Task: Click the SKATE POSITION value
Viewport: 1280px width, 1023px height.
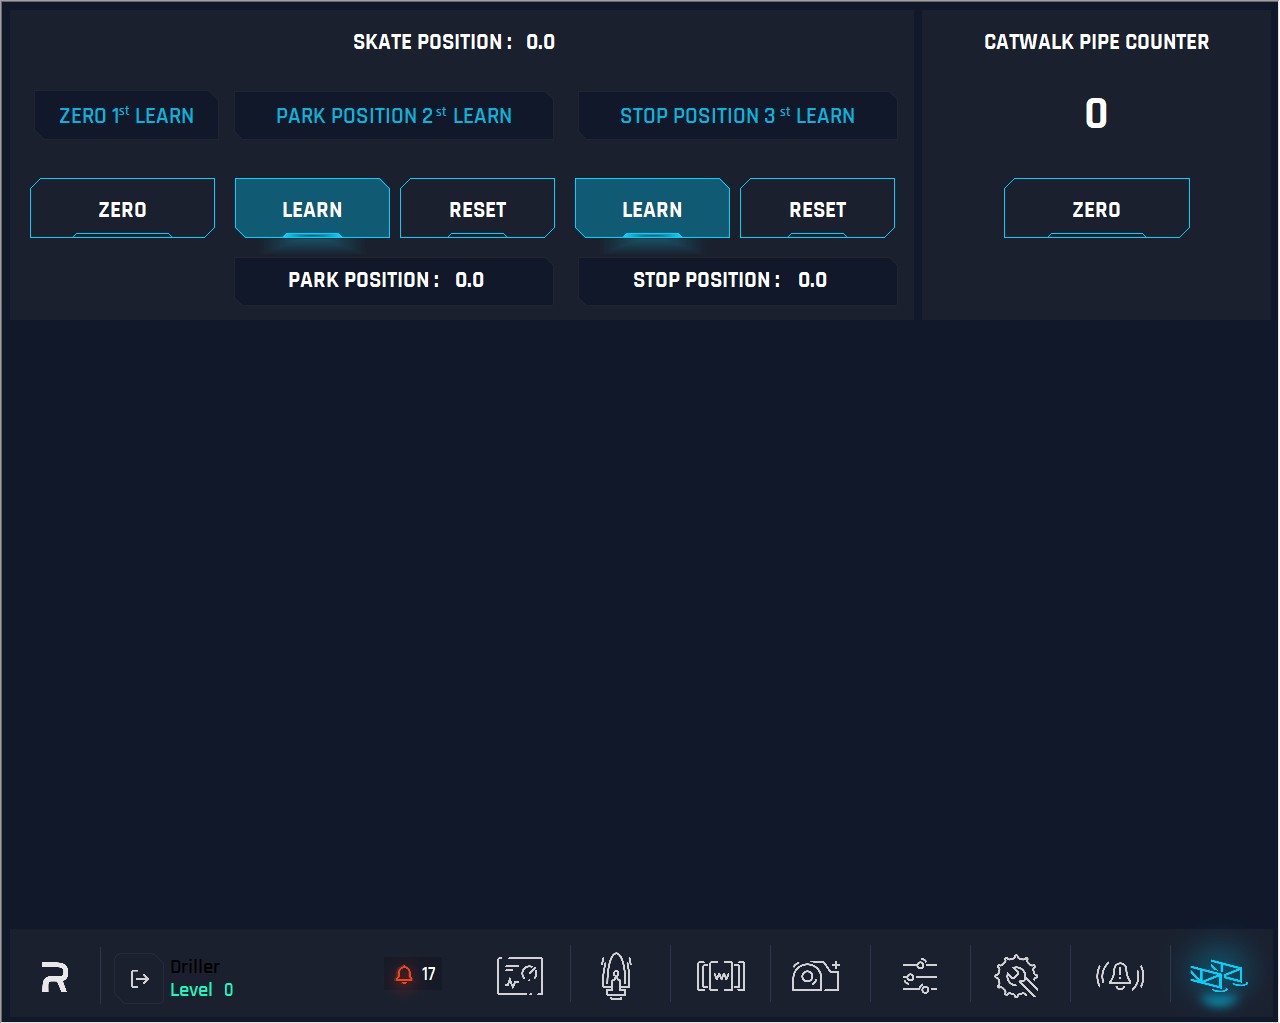Action: coord(541,42)
